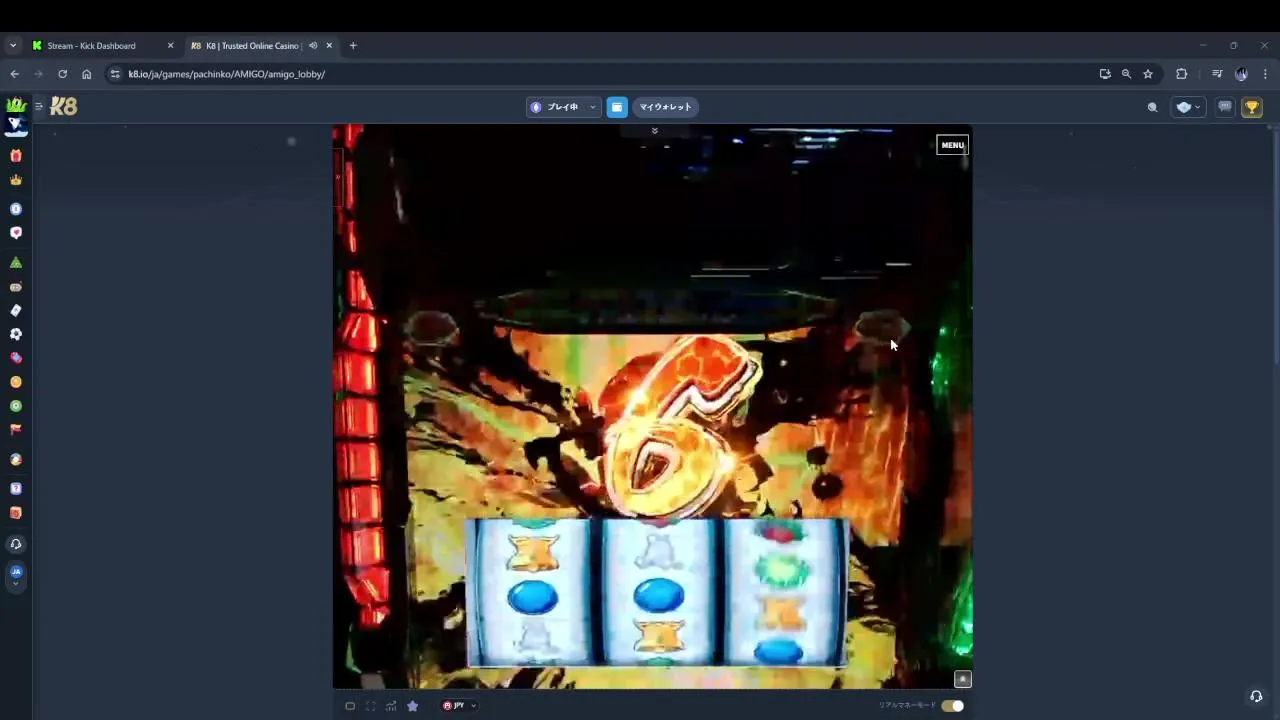Open the game statistics chart icon
1280x720 pixels.
391,706
